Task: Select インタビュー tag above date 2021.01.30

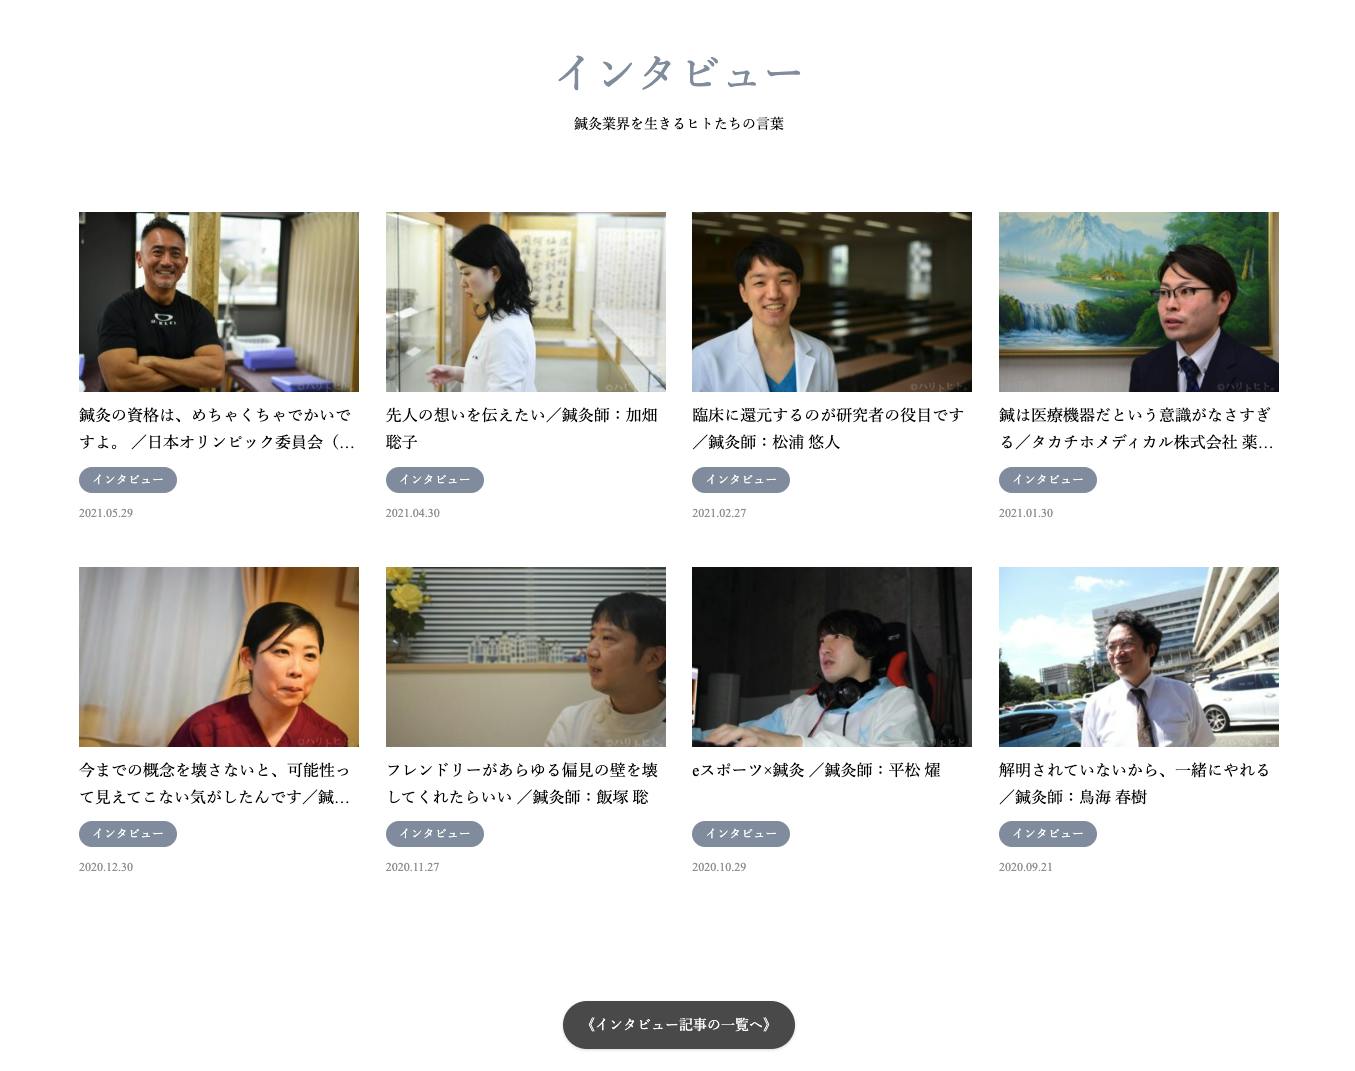Action: [1048, 480]
